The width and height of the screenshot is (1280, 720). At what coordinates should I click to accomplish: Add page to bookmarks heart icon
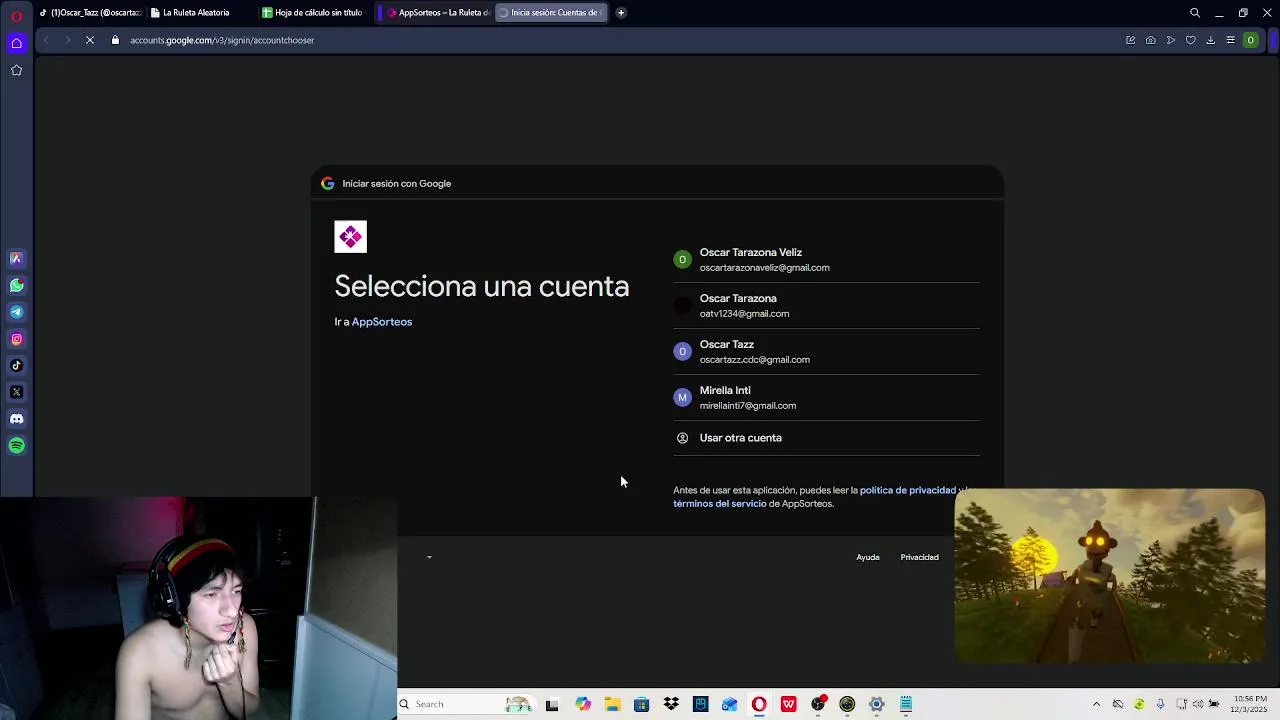(x=1190, y=40)
